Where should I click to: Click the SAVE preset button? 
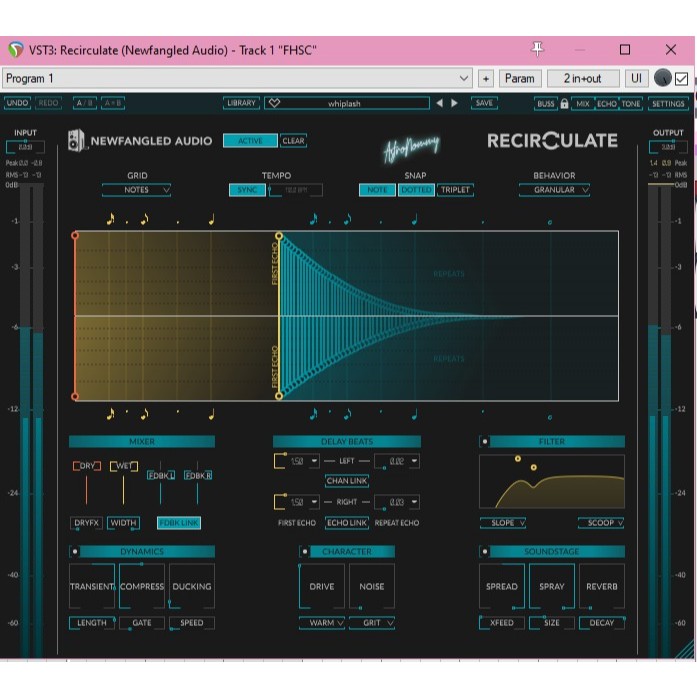tap(484, 103)
